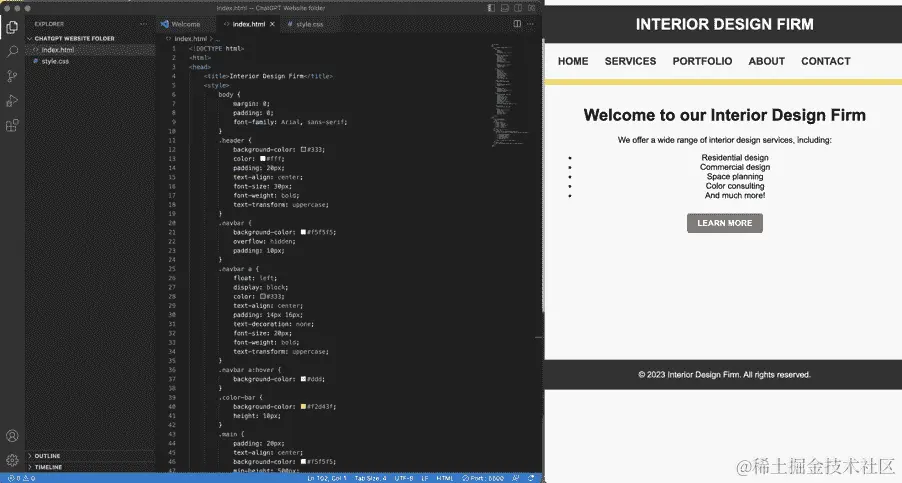Click the Ln 102, Col 1 cursor position
Screen dimensions: 902x483
click(327, 478)
